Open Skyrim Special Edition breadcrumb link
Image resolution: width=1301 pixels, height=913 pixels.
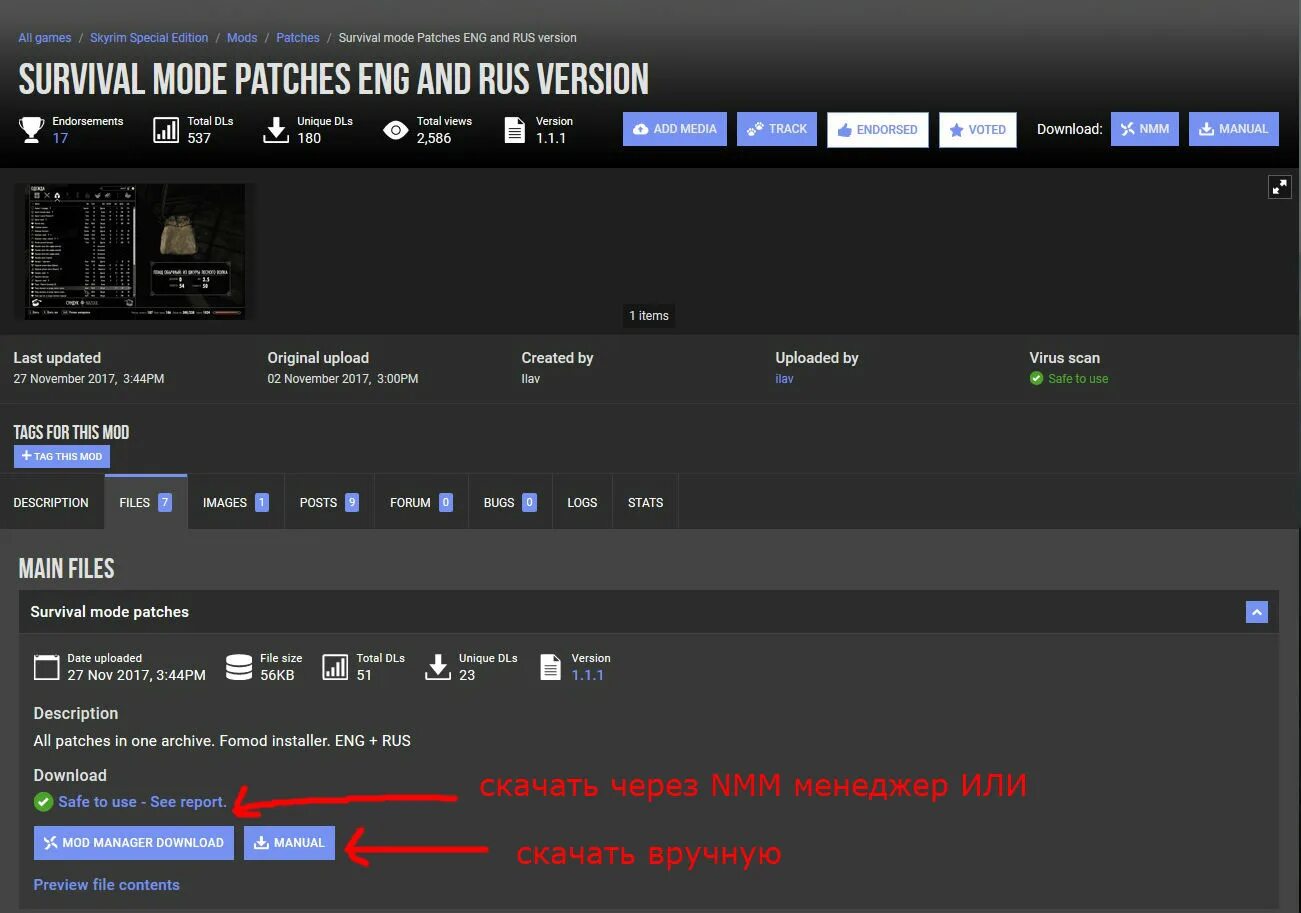[x=149, y=38]
